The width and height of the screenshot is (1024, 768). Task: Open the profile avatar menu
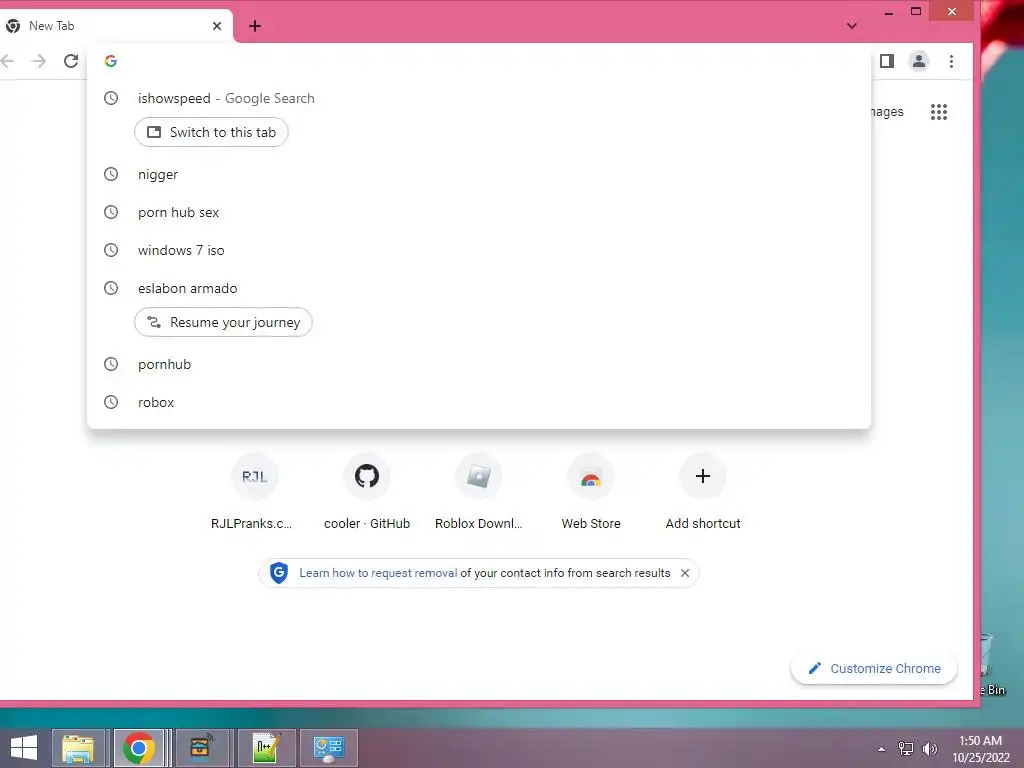point(919,61)
